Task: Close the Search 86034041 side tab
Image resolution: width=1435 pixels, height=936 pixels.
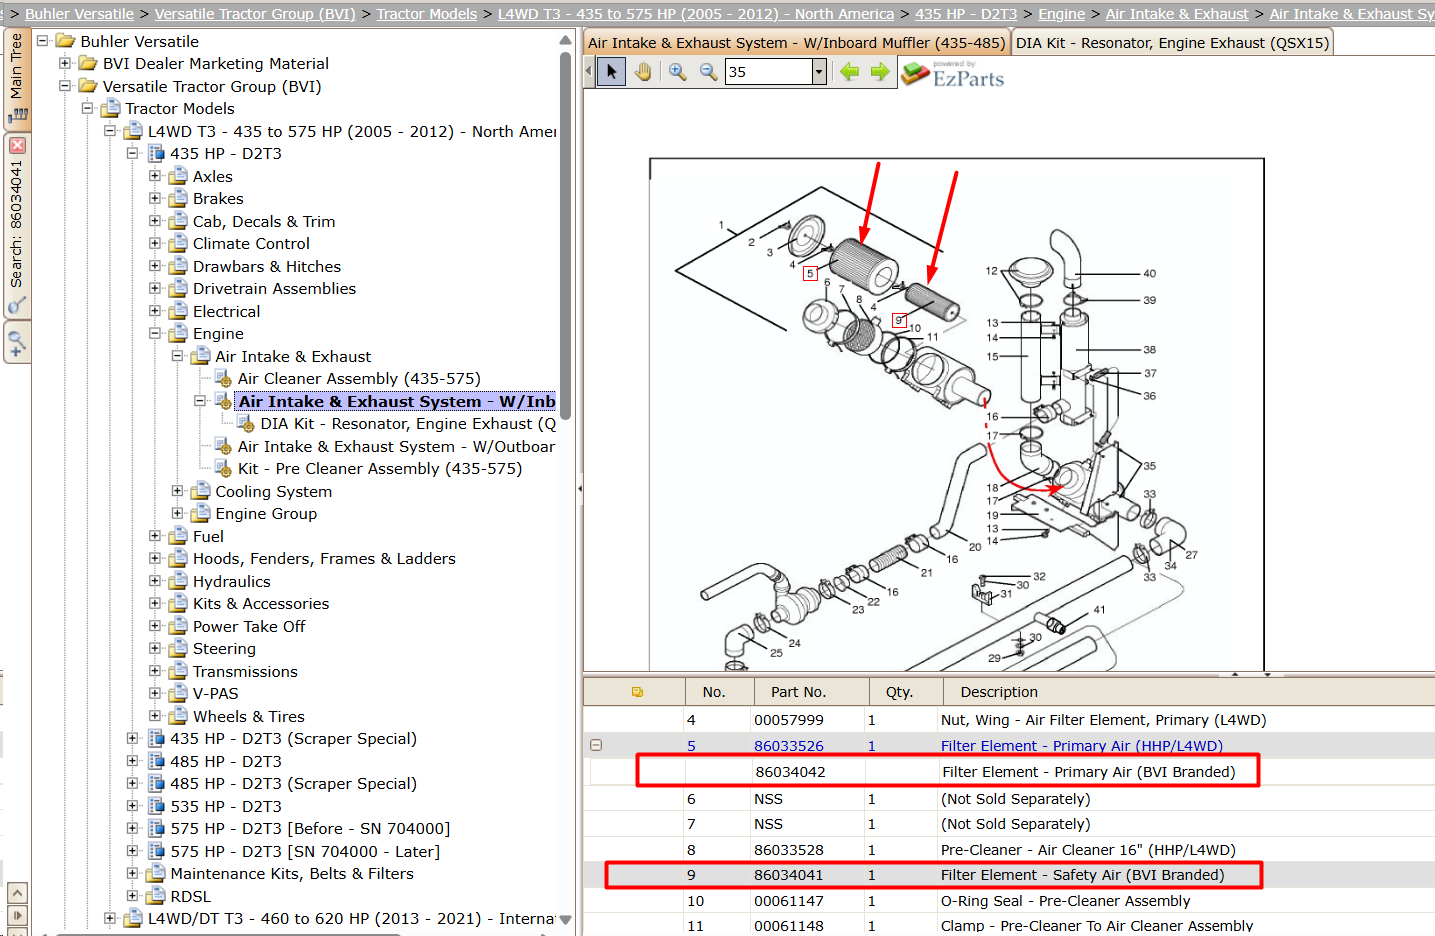Action: click(17, 145)
